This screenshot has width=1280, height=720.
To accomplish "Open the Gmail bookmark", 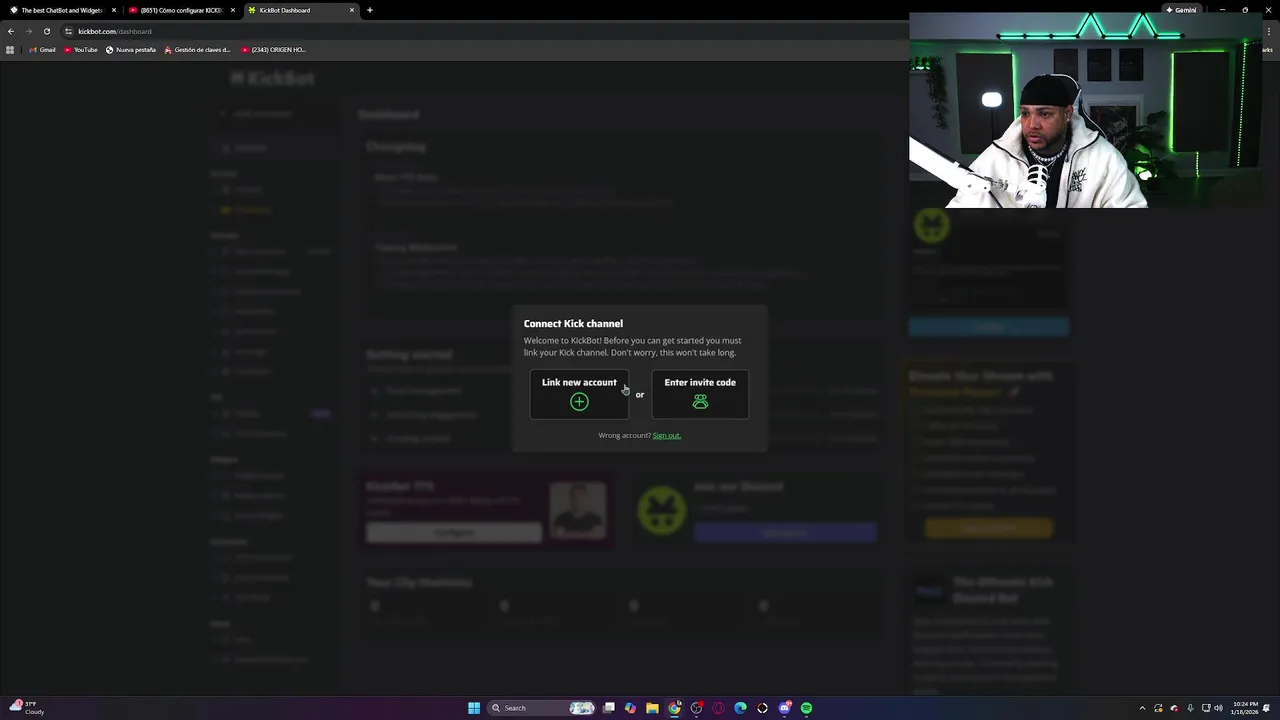I will (42, 49).
